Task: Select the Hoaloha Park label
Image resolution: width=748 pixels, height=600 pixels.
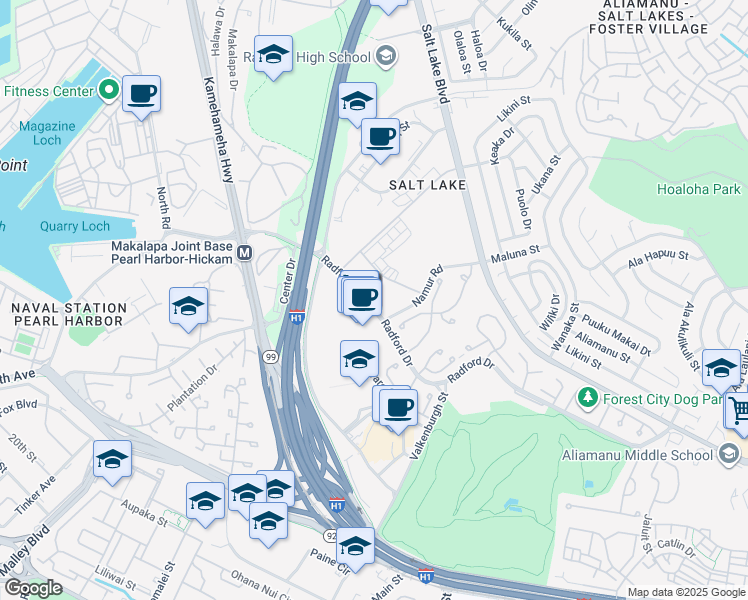Action: click(699, 189)
